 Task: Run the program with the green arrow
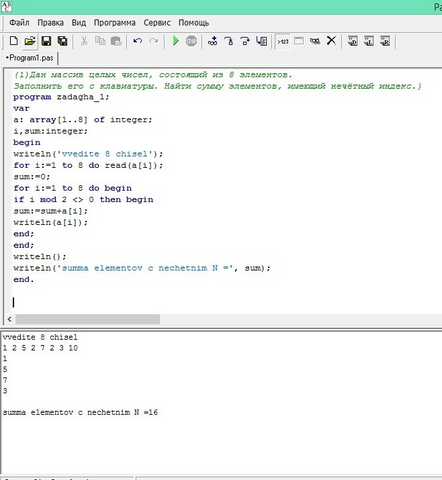(x=175, y=41)
